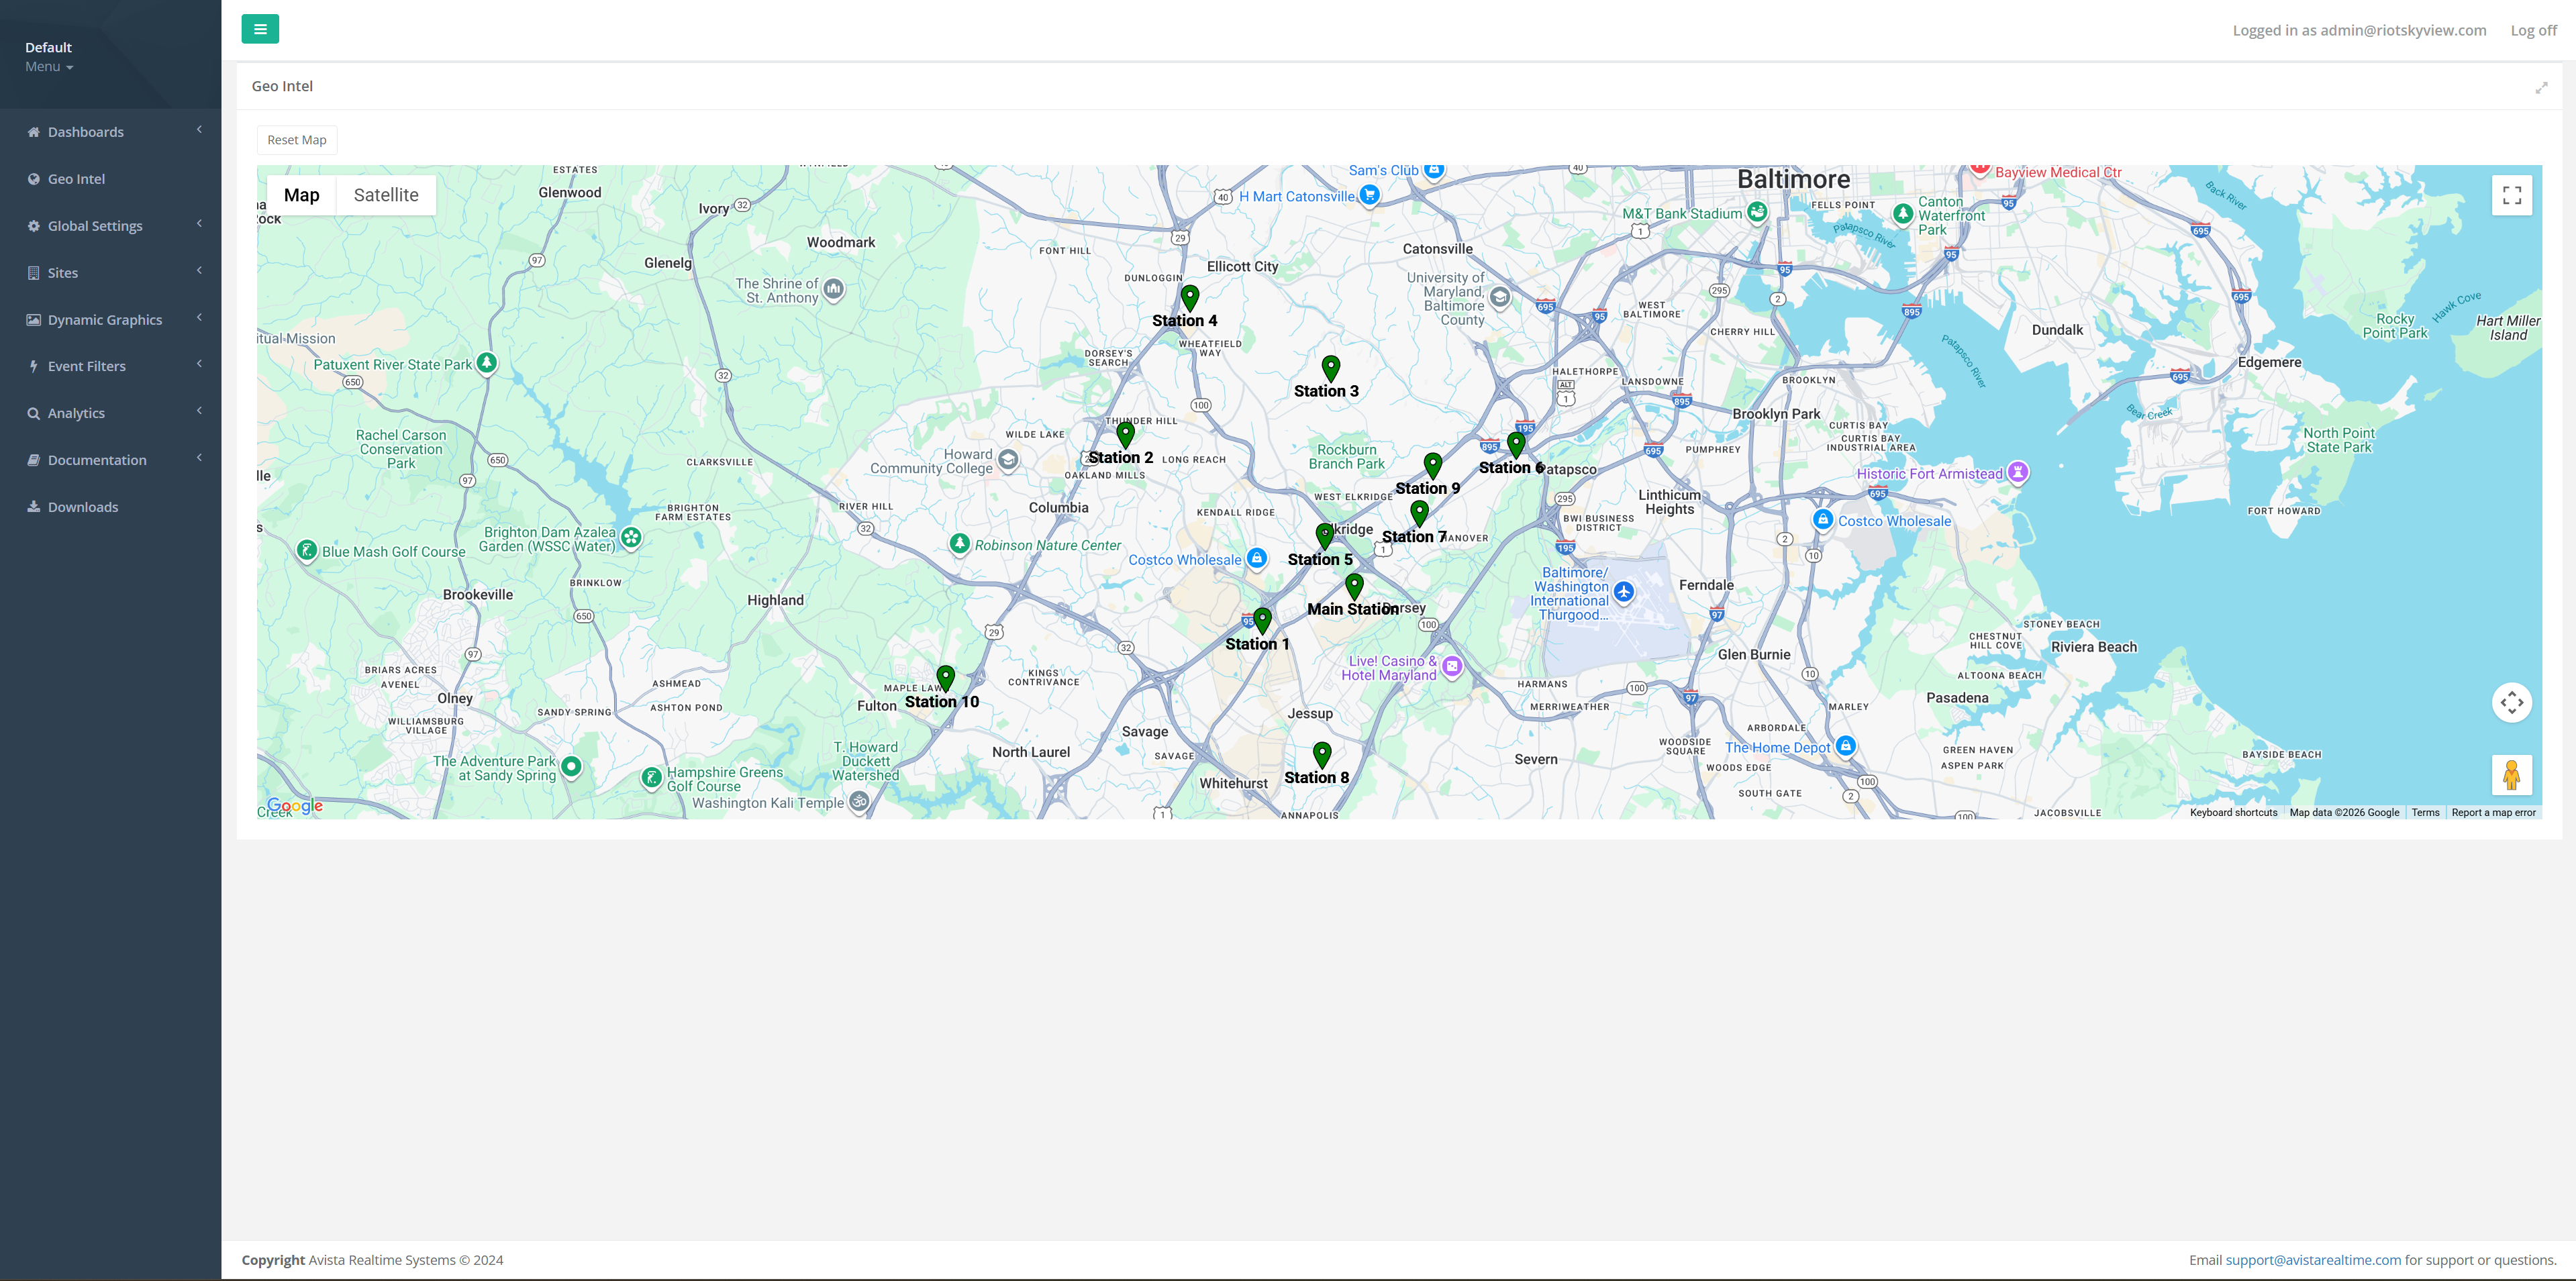Click the Google logo on the map

[x=294, y=806]
